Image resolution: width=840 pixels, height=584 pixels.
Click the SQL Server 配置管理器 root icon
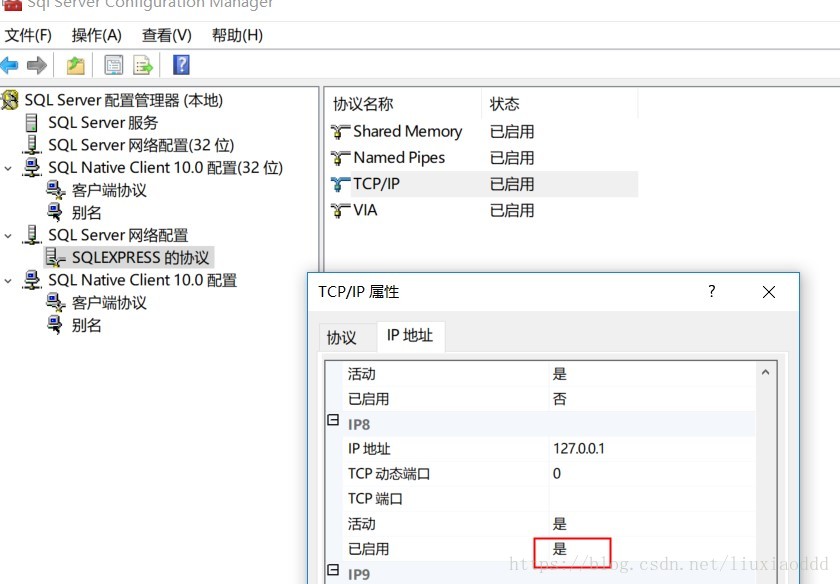pos(10,100)
